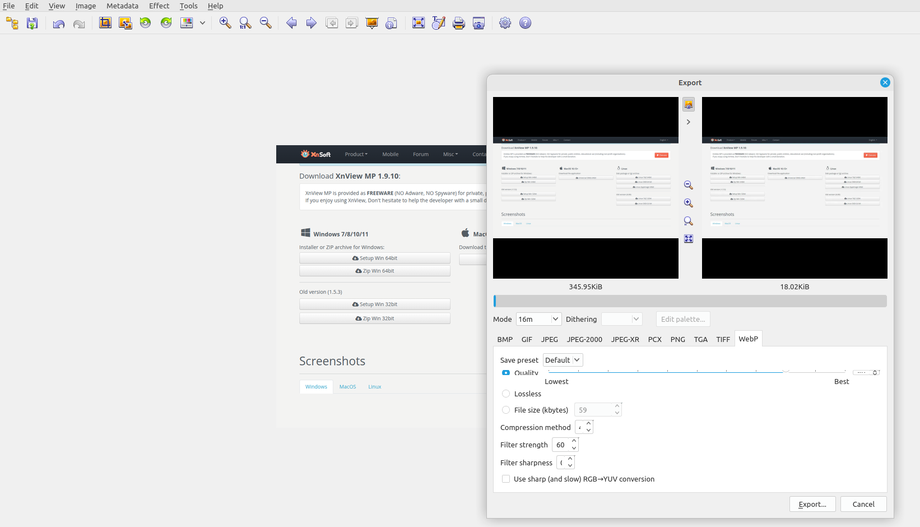Zoom out Export dialog preview

[688, 185]
